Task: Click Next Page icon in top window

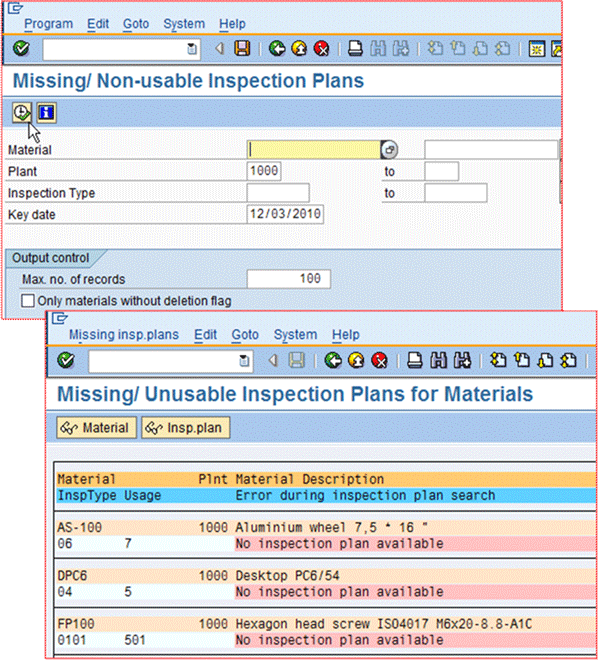Action: 480,48
